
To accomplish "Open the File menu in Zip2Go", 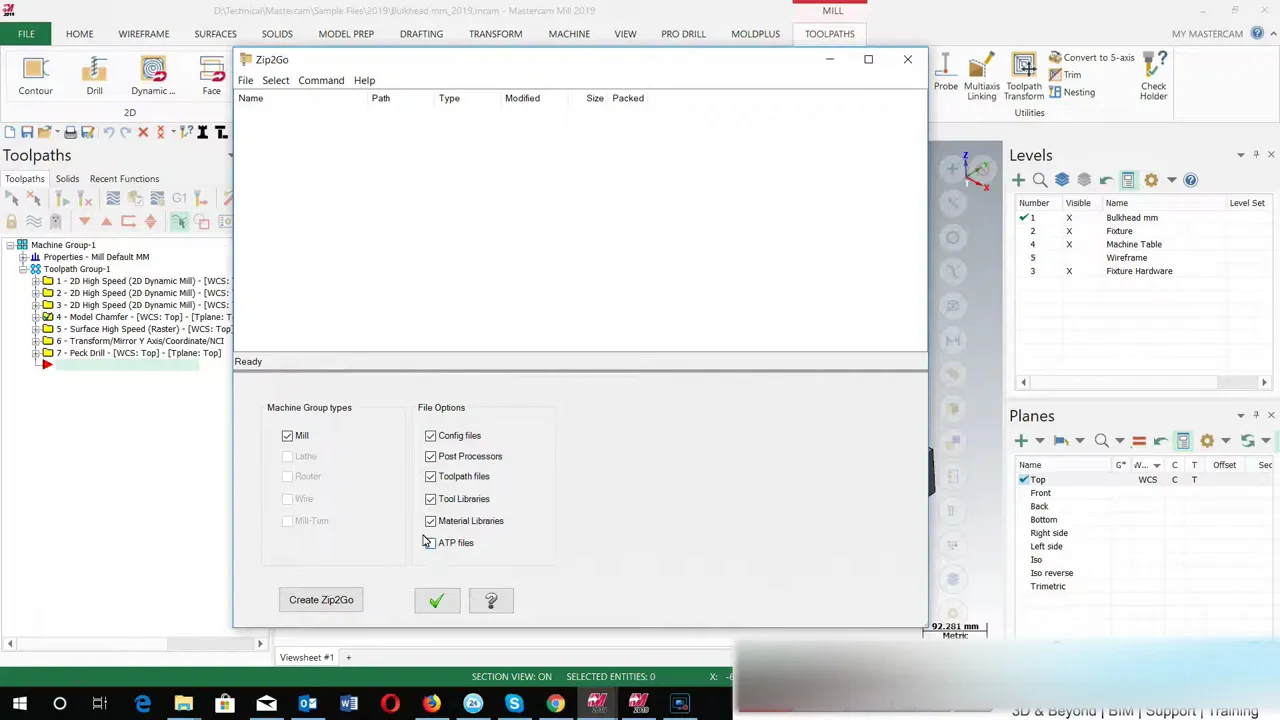I will pos(245,80).
